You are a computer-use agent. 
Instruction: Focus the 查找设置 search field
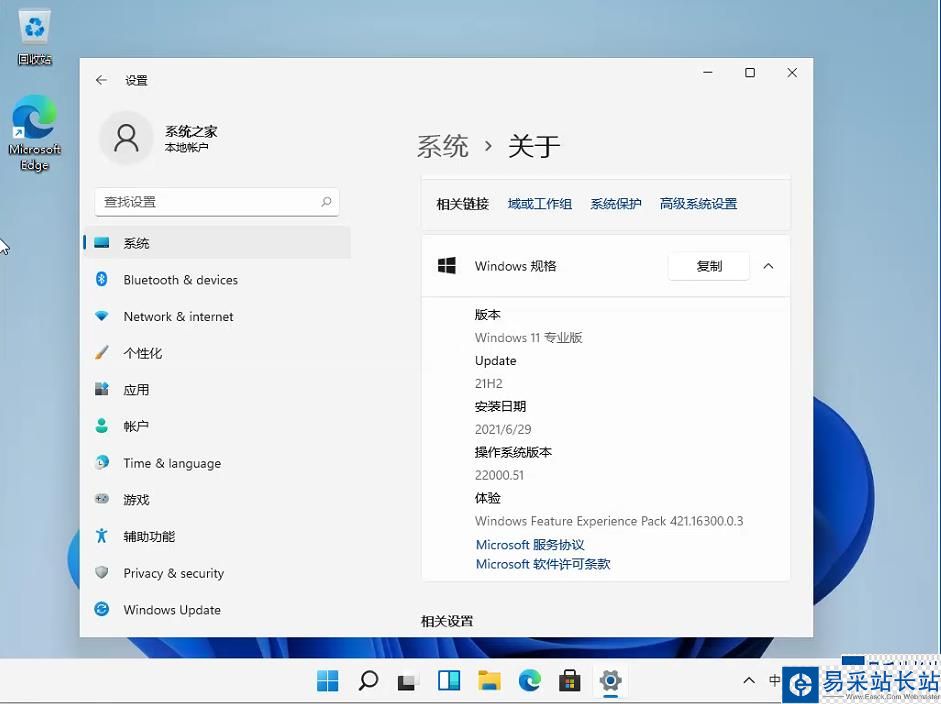217,202
